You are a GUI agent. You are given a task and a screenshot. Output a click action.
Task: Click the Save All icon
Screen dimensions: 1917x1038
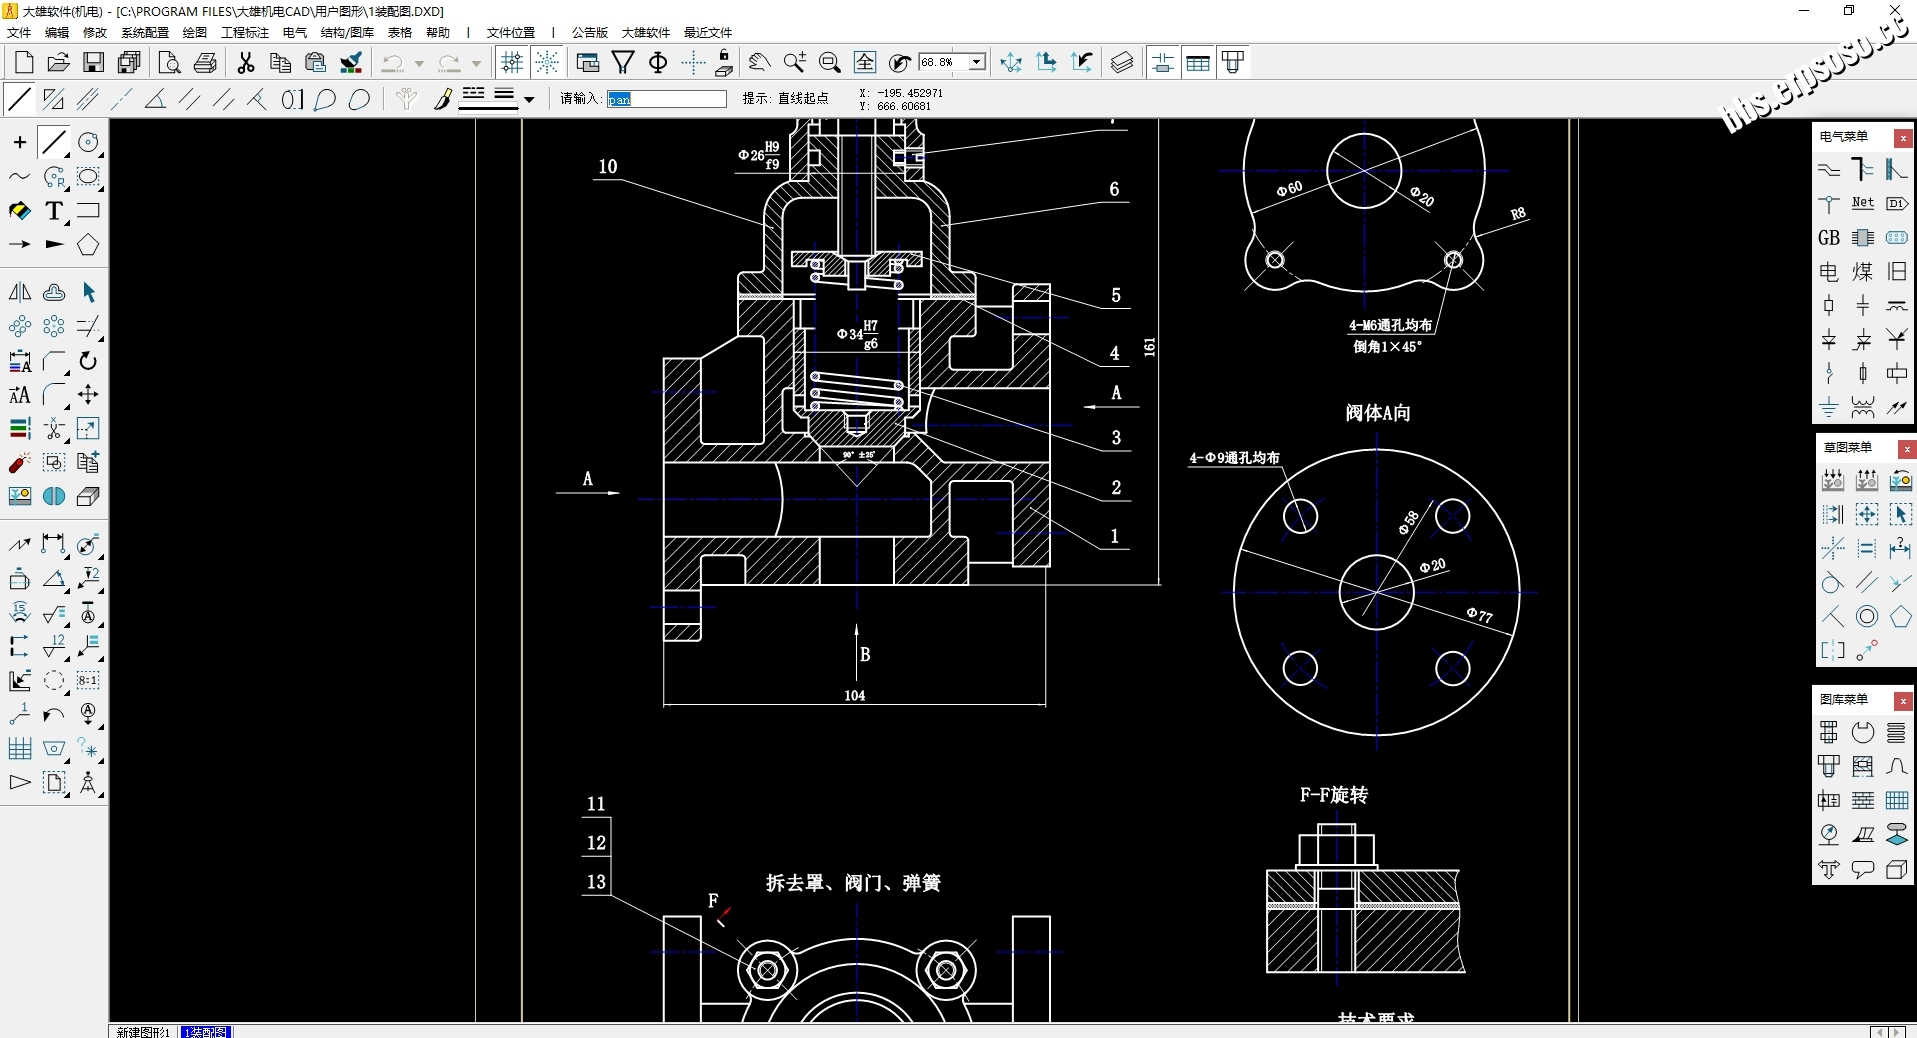[129, 63]
